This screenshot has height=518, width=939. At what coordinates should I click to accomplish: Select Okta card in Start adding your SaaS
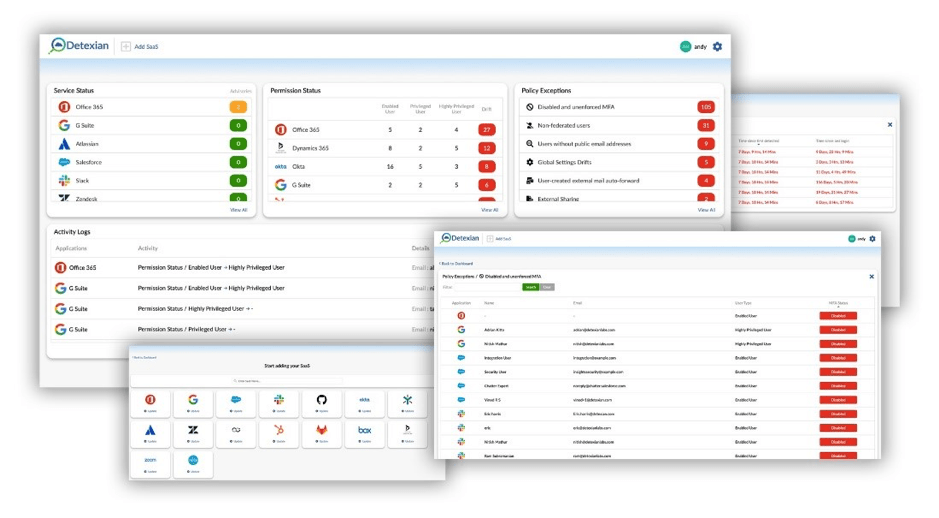pos(365,403)
